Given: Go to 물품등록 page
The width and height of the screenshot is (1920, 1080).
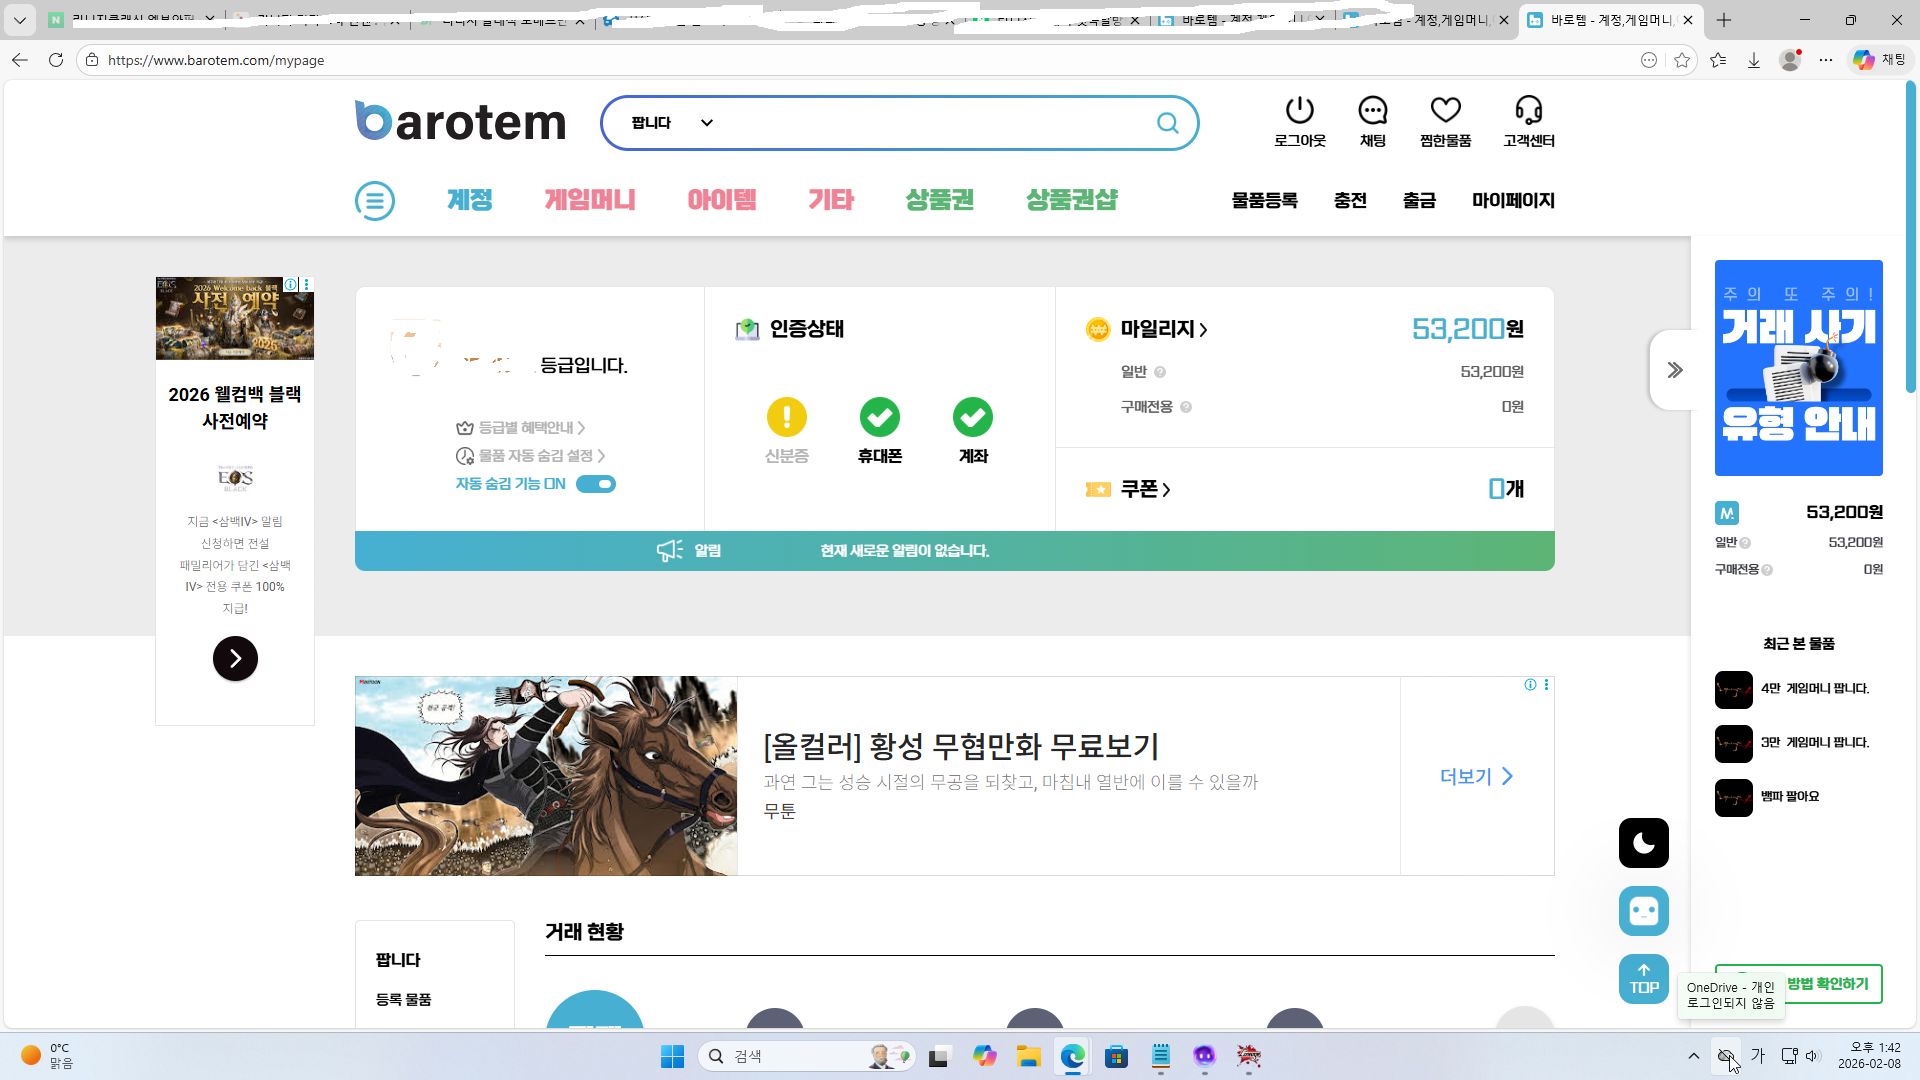Looking at the screenshot, I should (1265, 200).
